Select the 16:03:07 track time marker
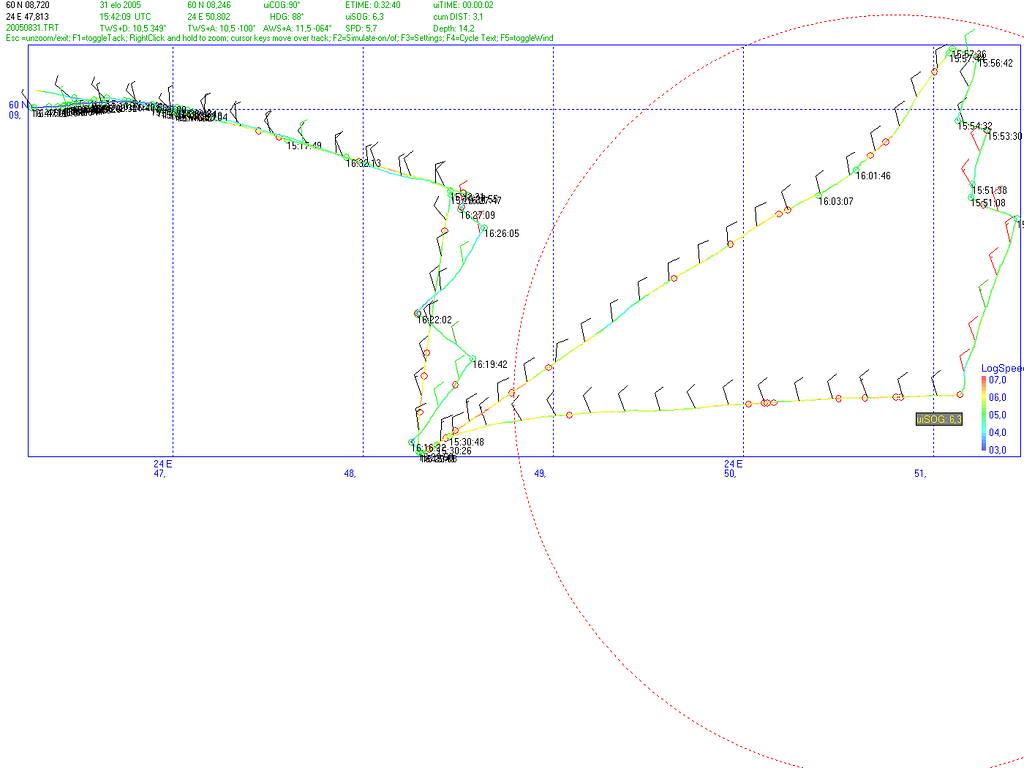This screenshot has width=1024, height=768. 836,201
